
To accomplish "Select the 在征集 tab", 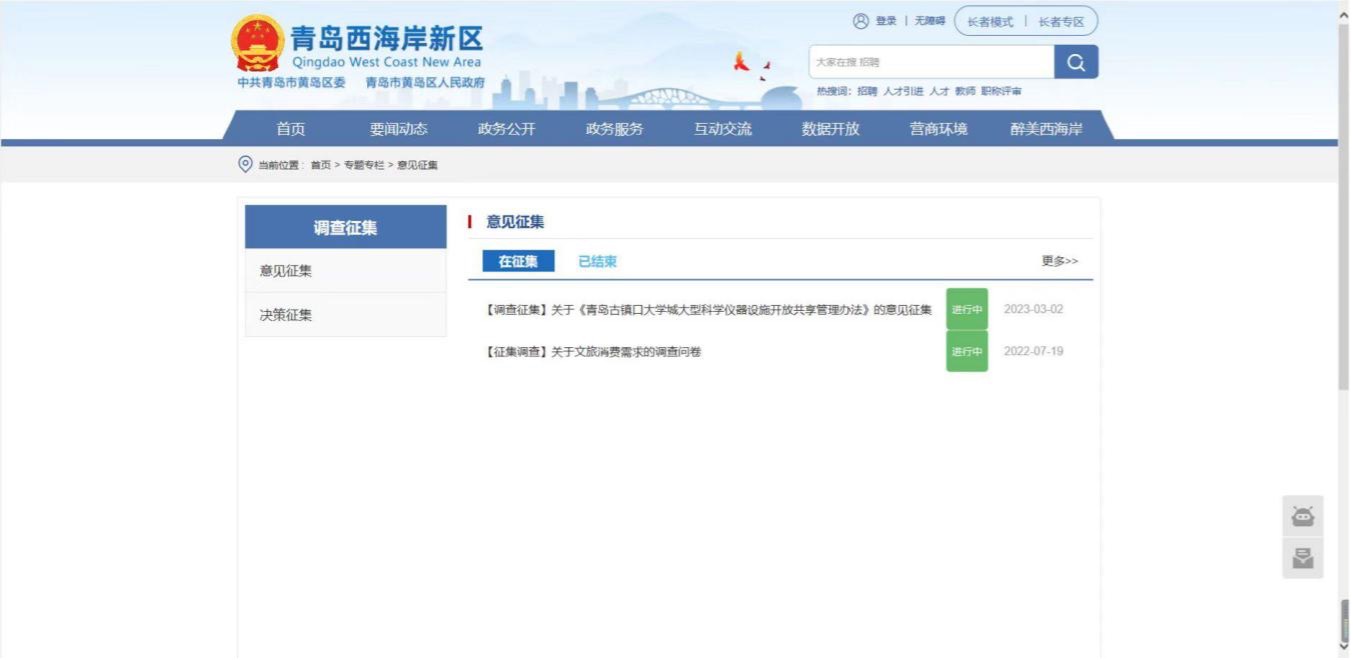I will pos(518,261).
